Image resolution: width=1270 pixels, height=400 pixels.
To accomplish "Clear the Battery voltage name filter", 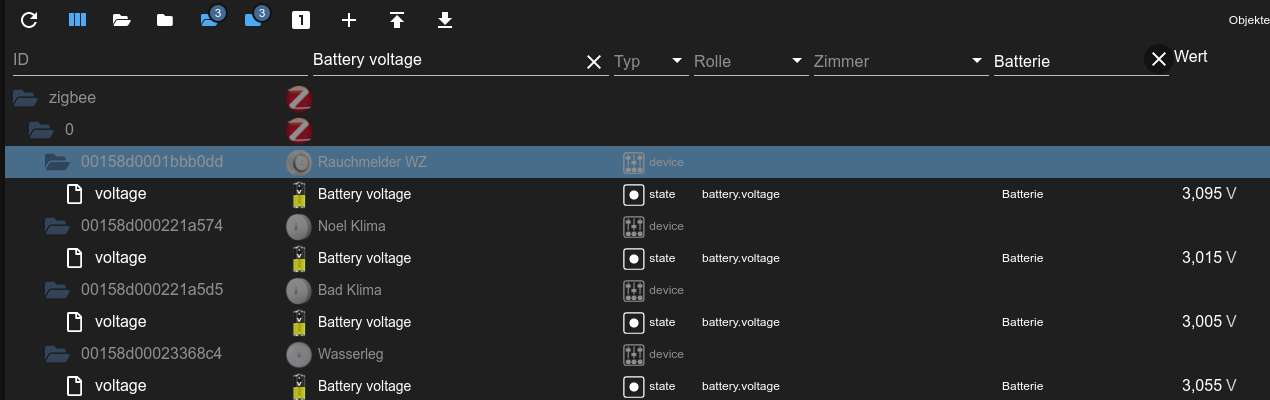I will point(594,62).
